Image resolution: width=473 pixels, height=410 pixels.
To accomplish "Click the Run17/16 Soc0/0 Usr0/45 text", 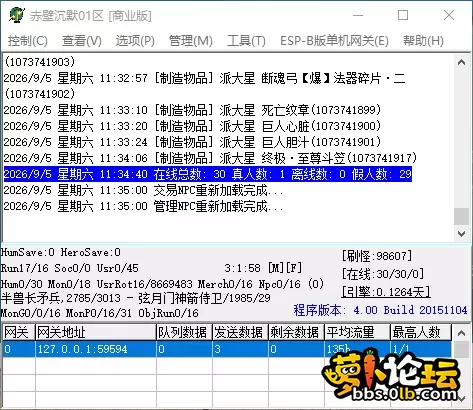I will (69, 268).
